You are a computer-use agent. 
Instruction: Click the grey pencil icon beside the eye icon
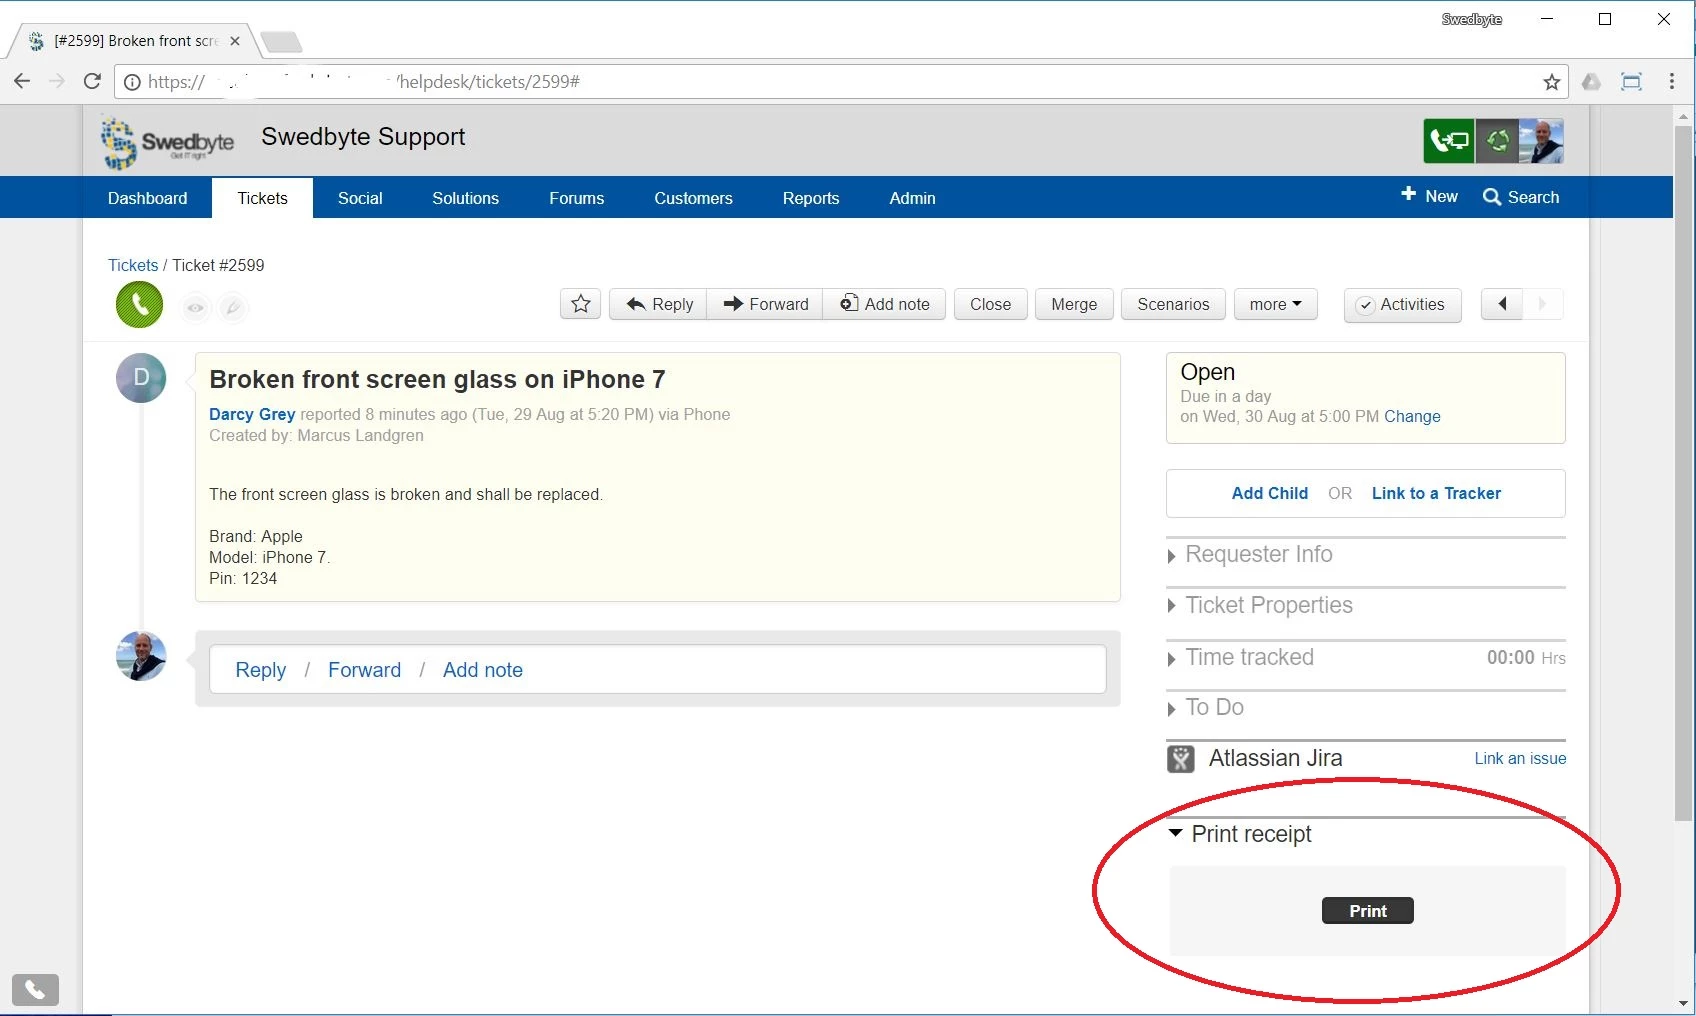tap(233, 307)
